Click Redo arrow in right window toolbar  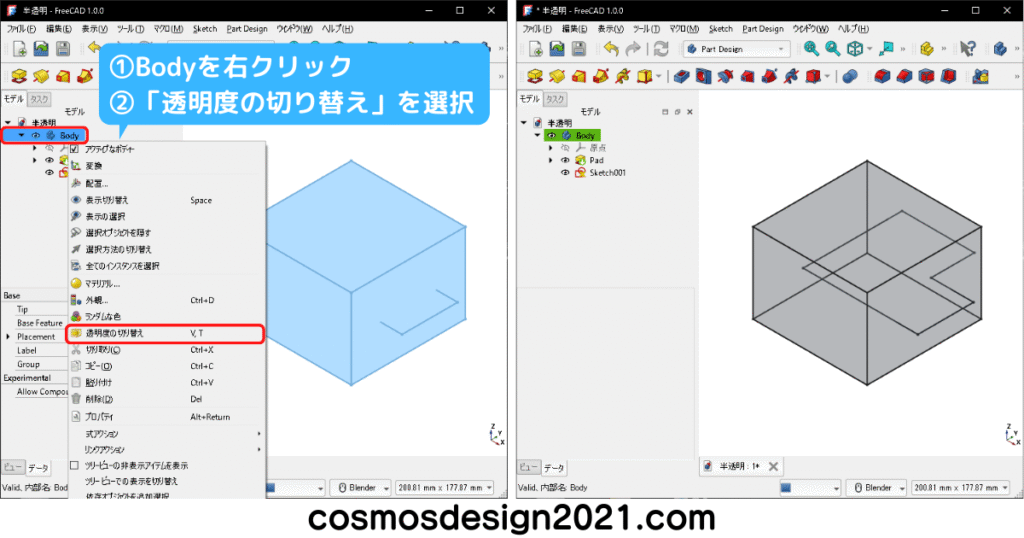(x=633, y=49)
